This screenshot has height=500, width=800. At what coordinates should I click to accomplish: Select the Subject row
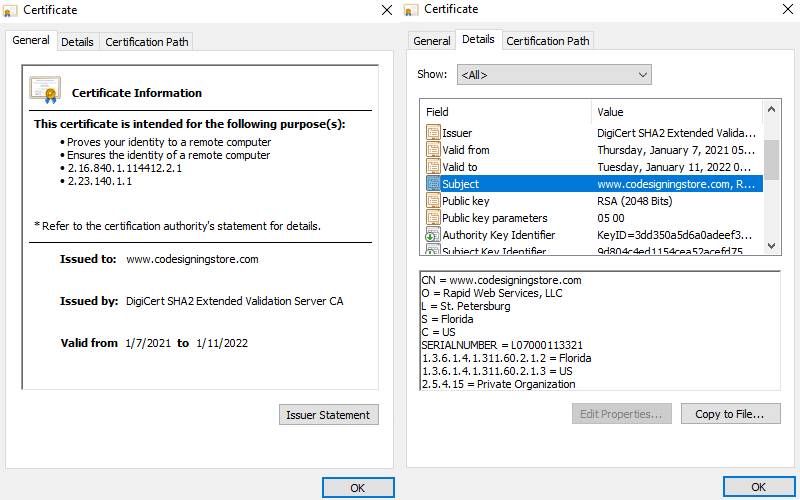[x=592, y=184]
